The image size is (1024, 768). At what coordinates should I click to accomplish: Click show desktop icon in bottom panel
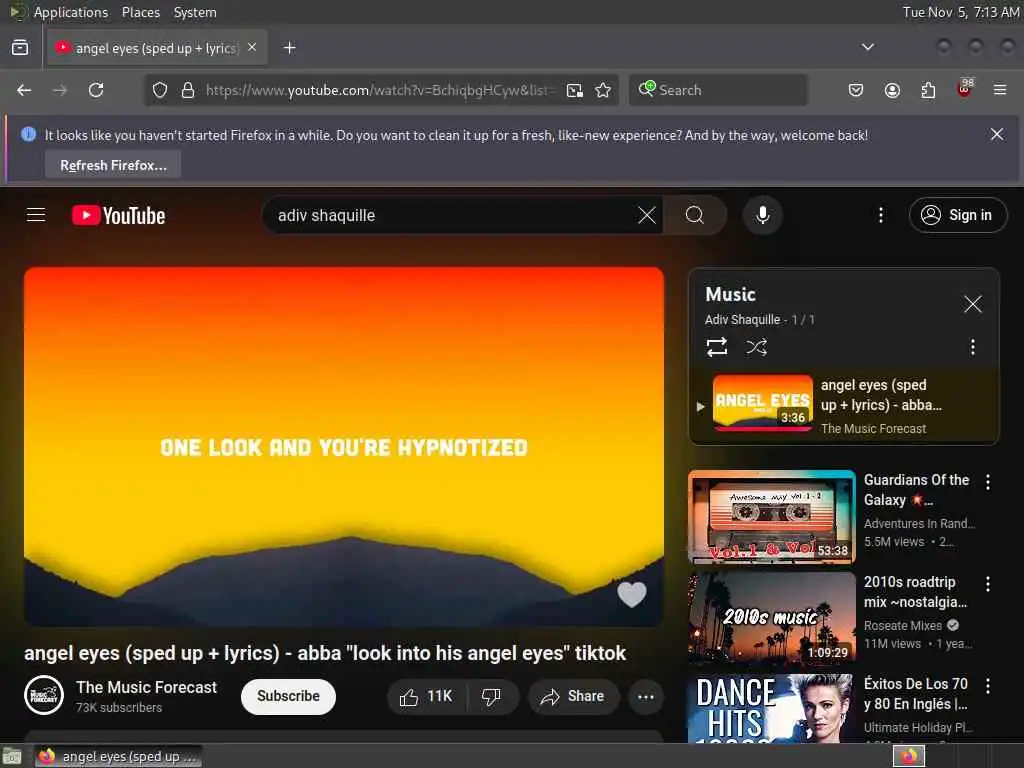[12, 756]
